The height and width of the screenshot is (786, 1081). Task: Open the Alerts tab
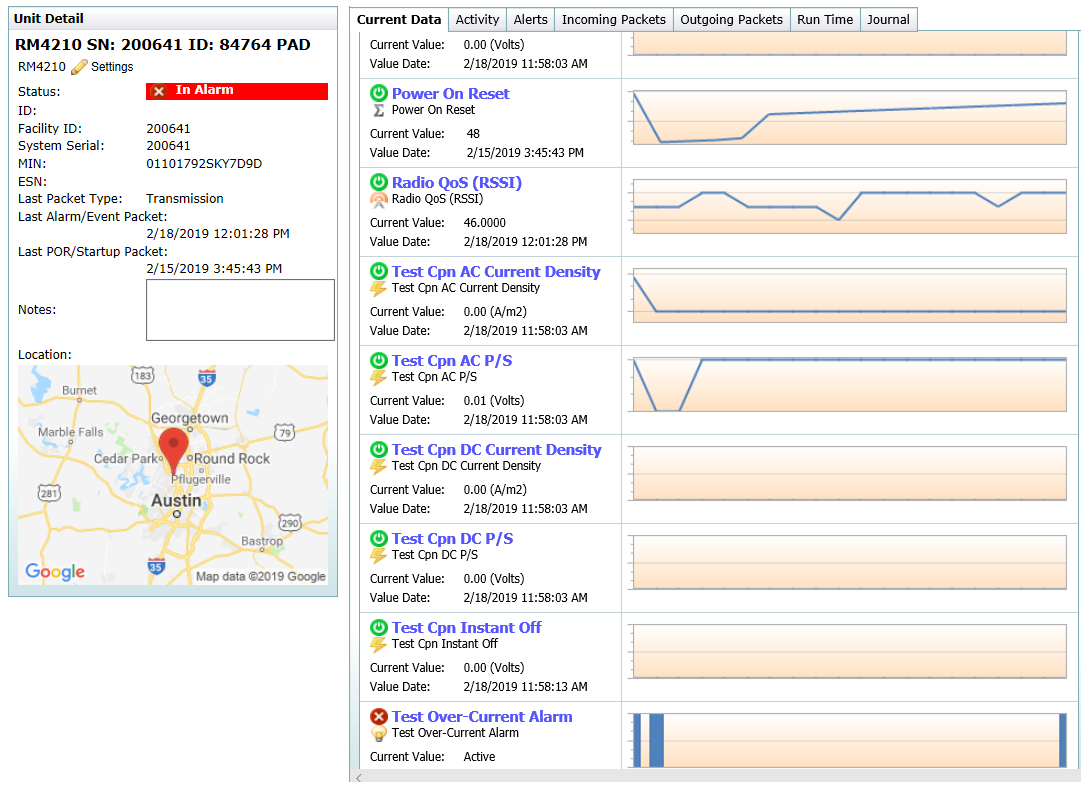coord(530,19)
